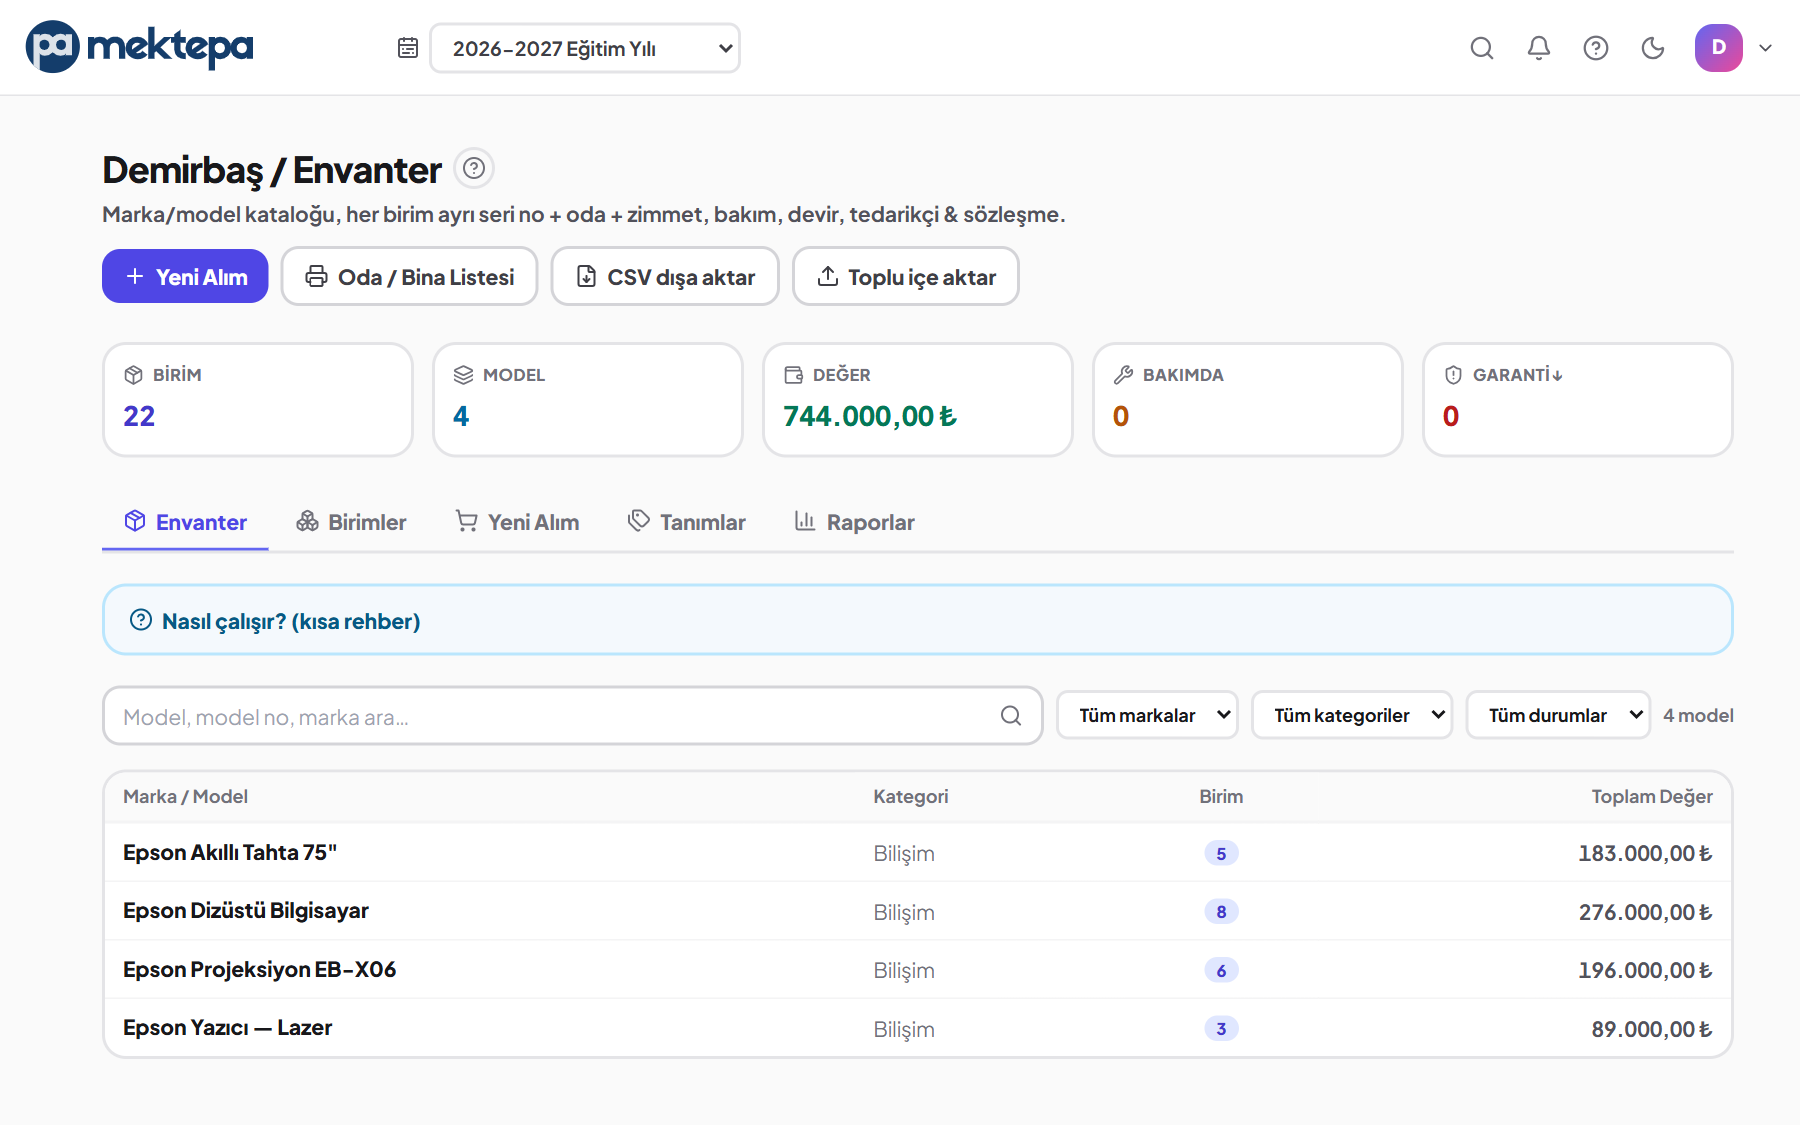Open the search icon in the header
Viewport: 1800px width, 1125px height.
pyautogui.click(x=1482, y=48)
